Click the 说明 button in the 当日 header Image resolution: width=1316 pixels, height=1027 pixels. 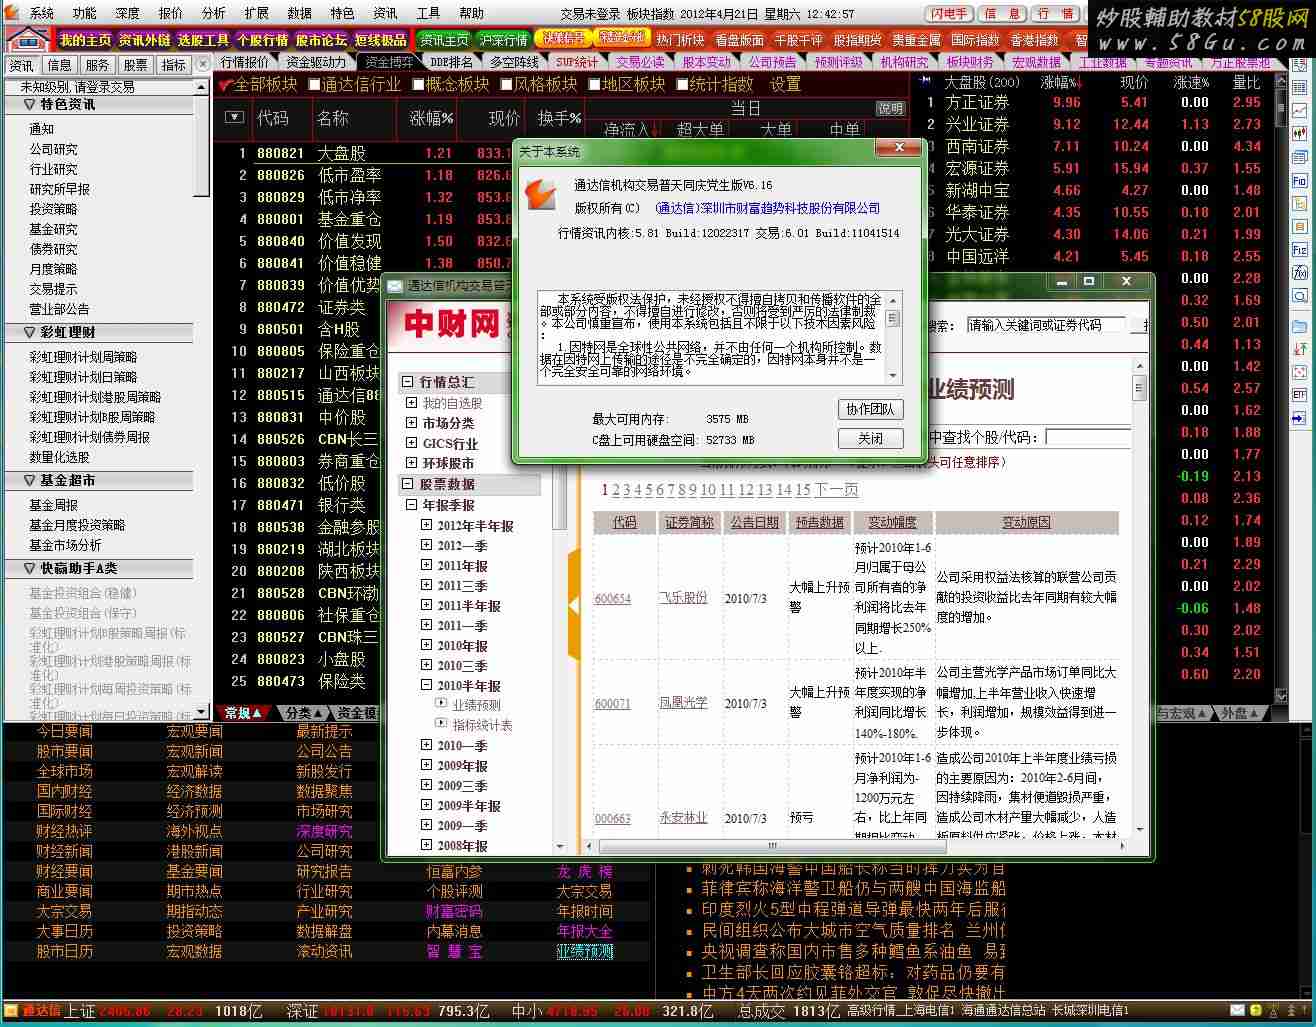click(x=890, y=107)
